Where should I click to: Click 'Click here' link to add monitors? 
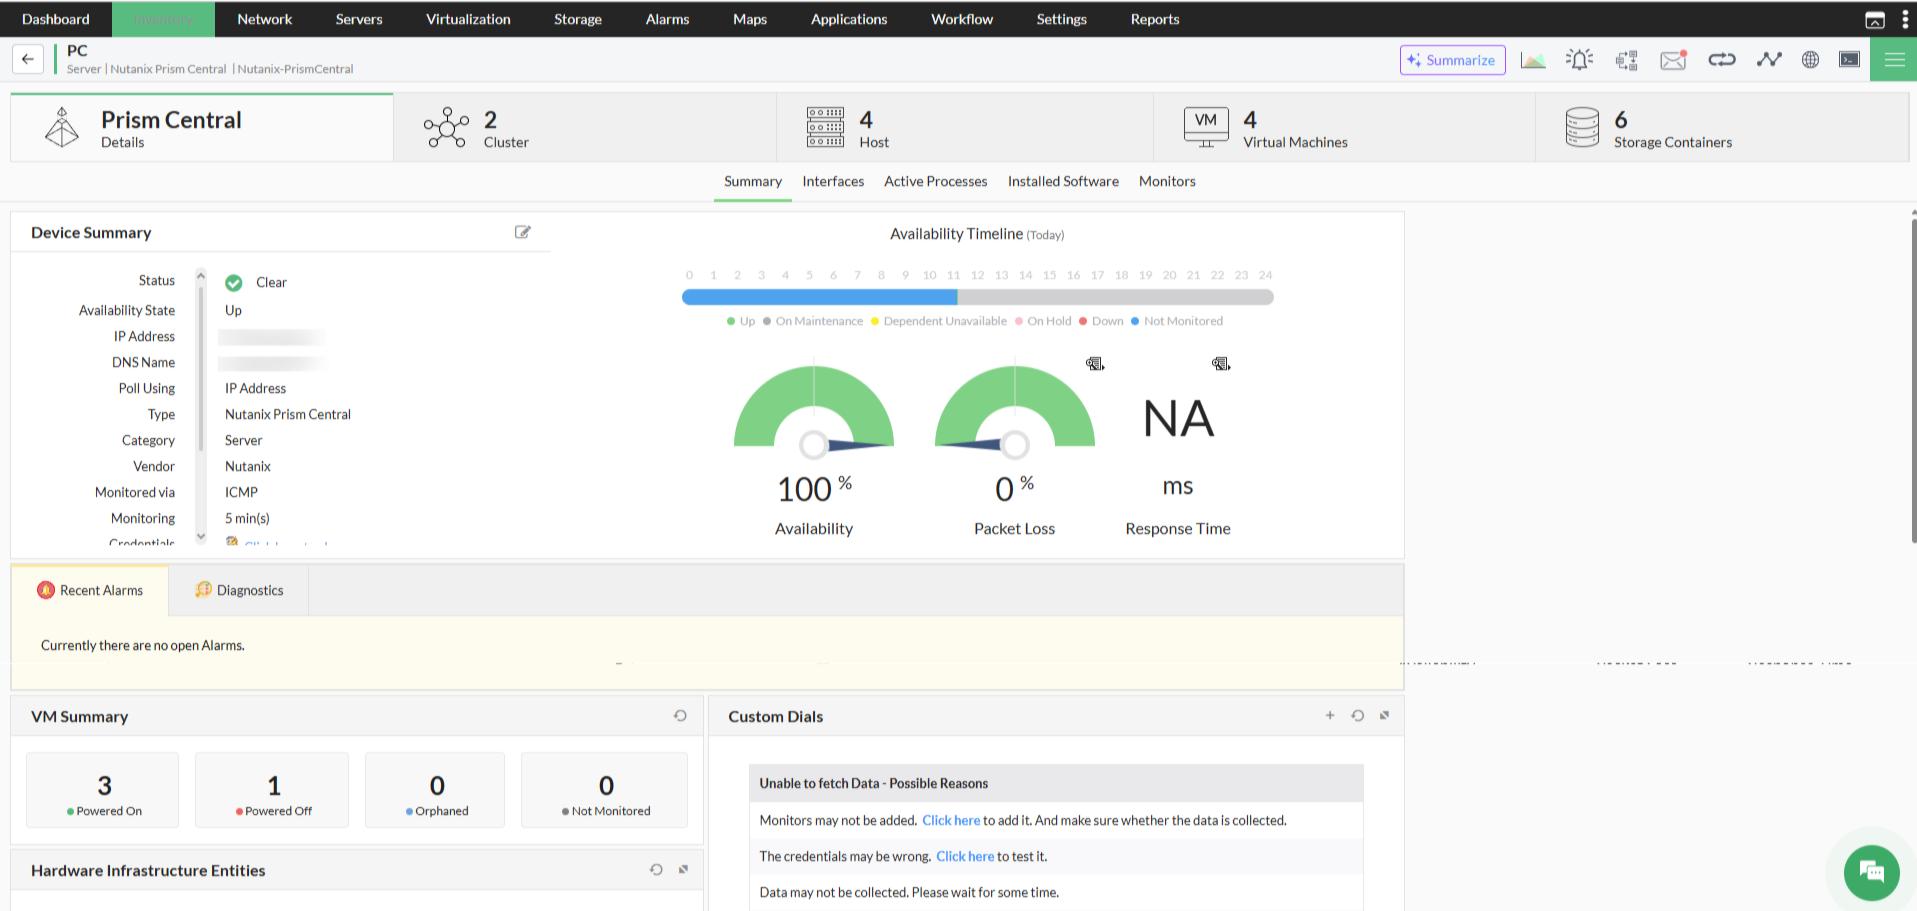coord(951,821)
